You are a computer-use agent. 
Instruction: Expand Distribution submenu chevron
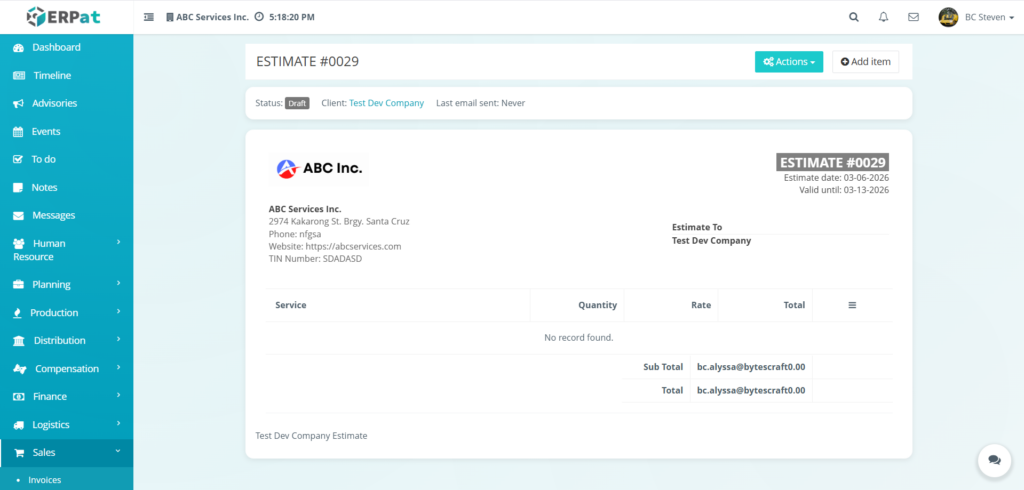pyautogui.click(x=119, y=340)
